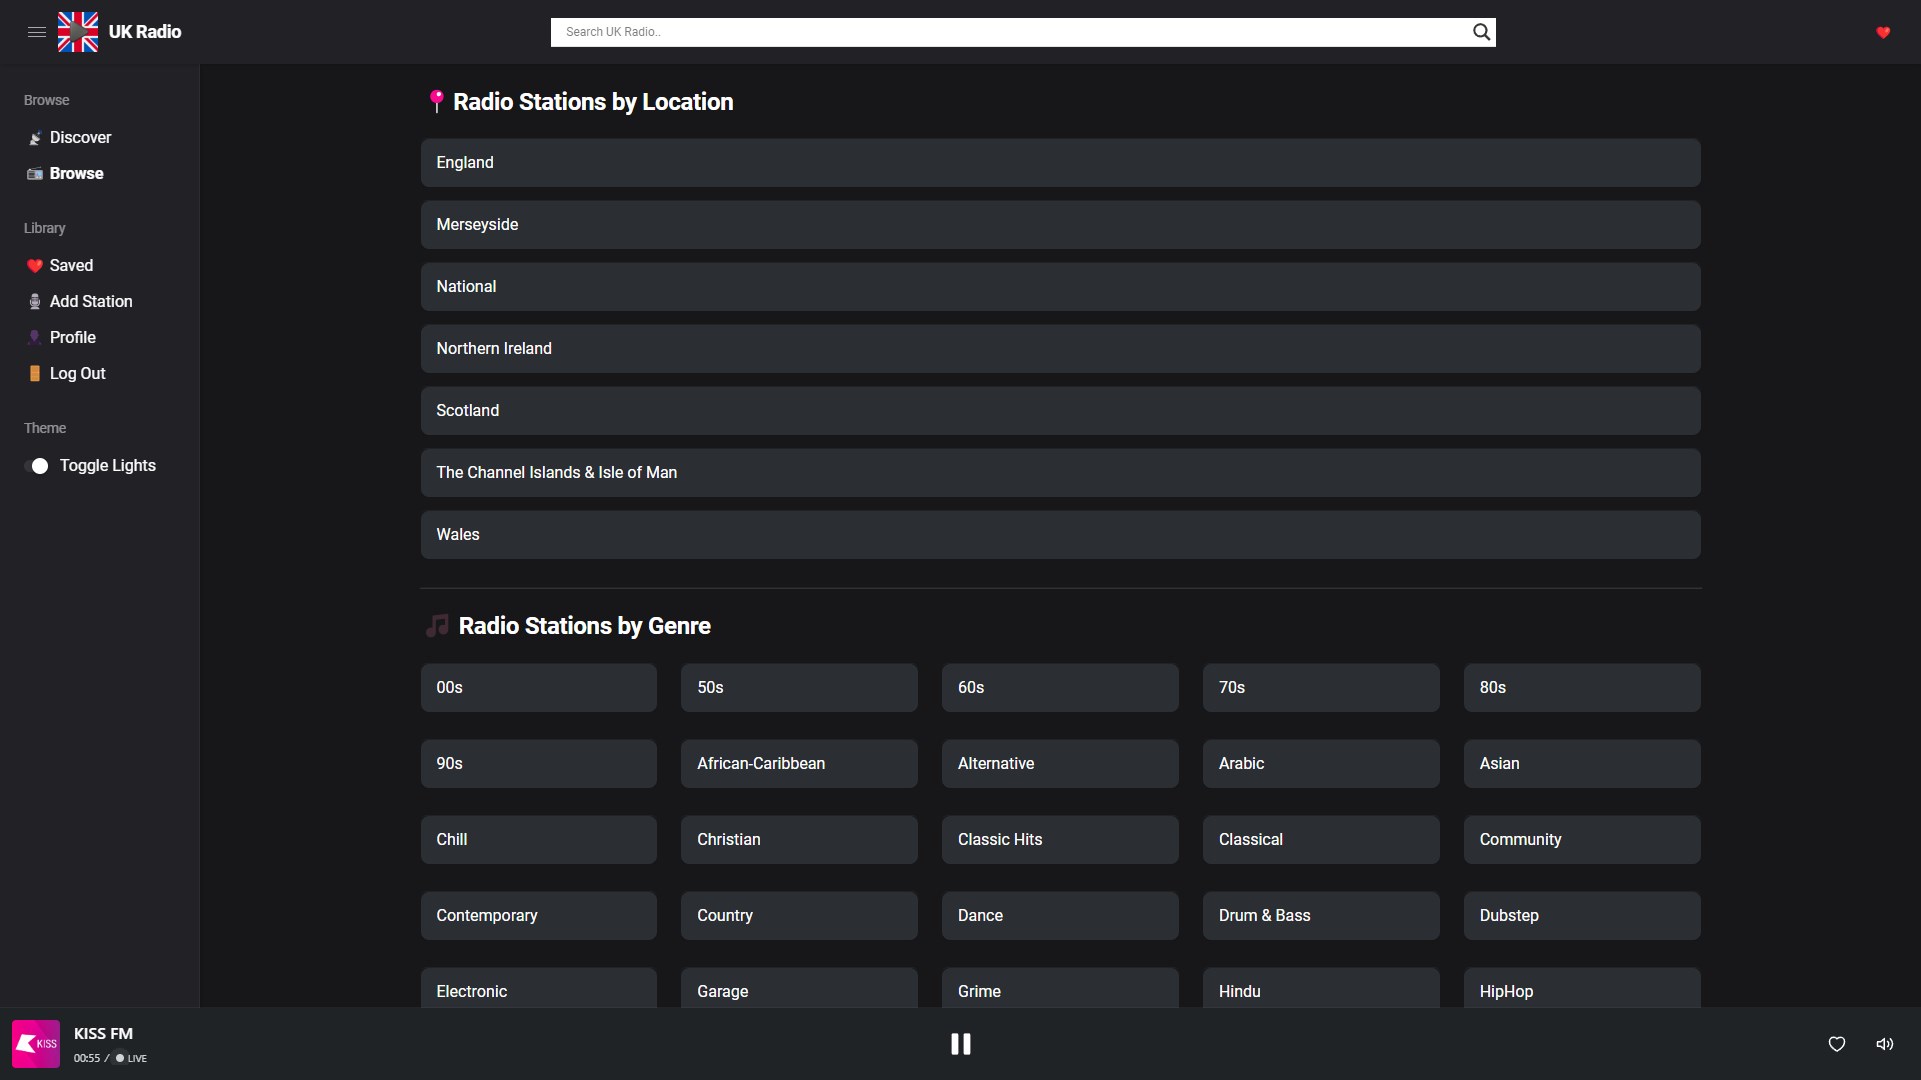Favorite KISS FM with heart outline icon
1921x1080 pixels.
[1837, 1044]
